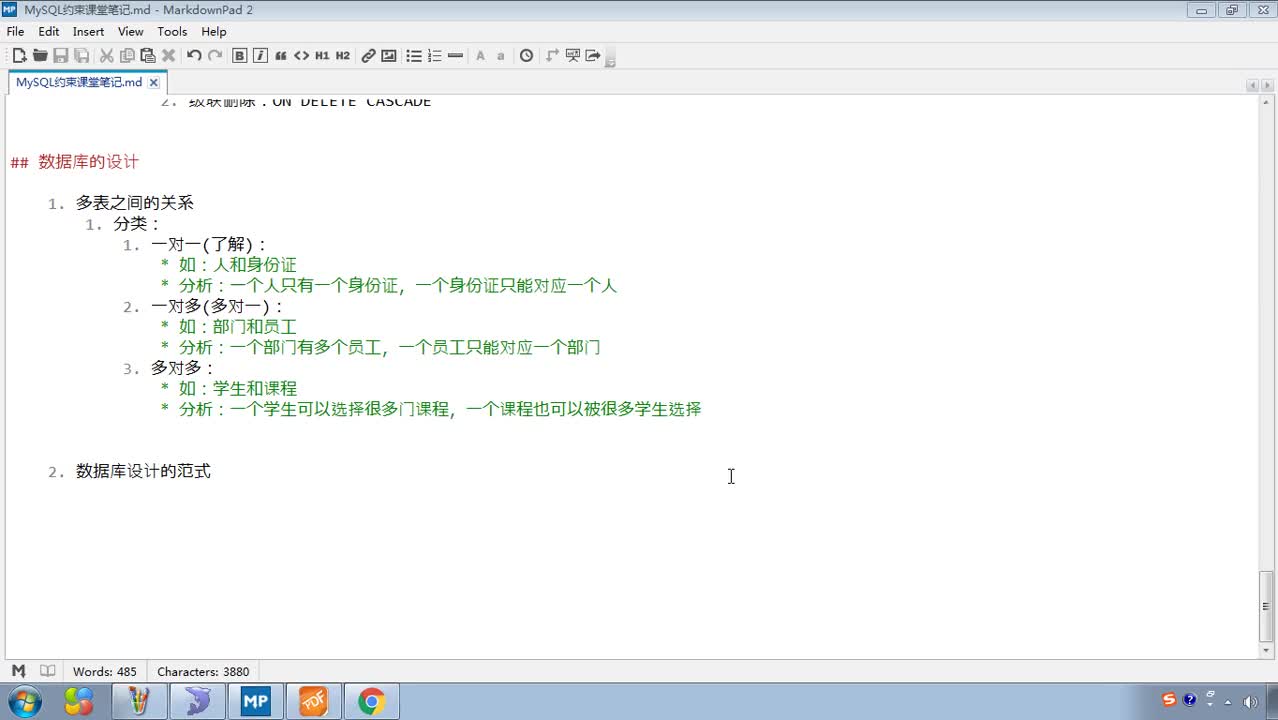Apply bold formatting with B icon
1278x720 pixels.
(x=240, y=56)
